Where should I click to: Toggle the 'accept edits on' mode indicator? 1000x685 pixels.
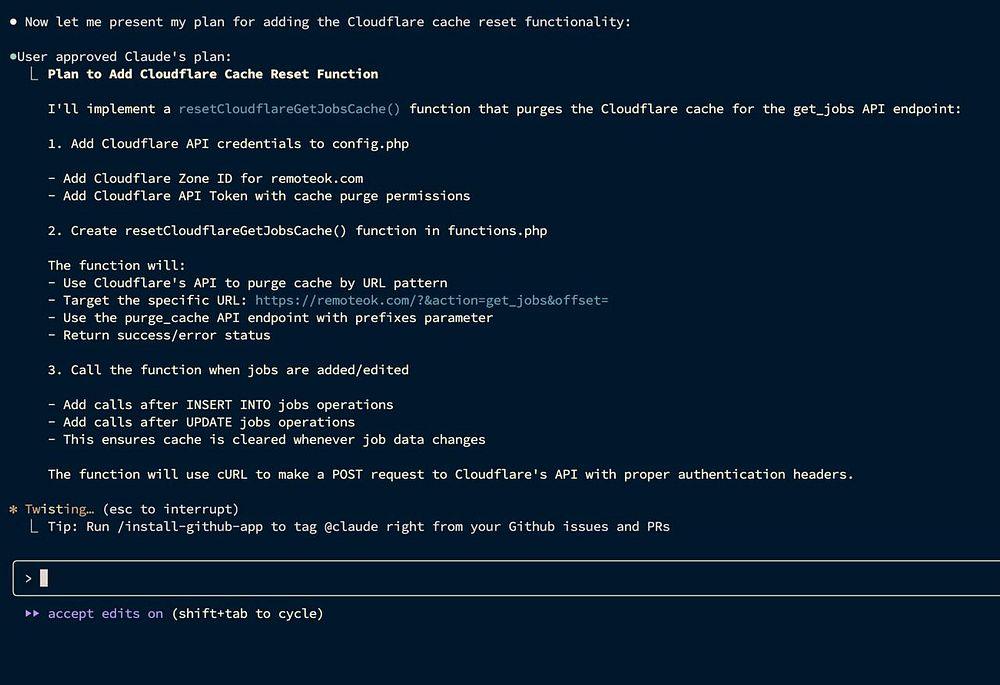[x=105, y=613]
